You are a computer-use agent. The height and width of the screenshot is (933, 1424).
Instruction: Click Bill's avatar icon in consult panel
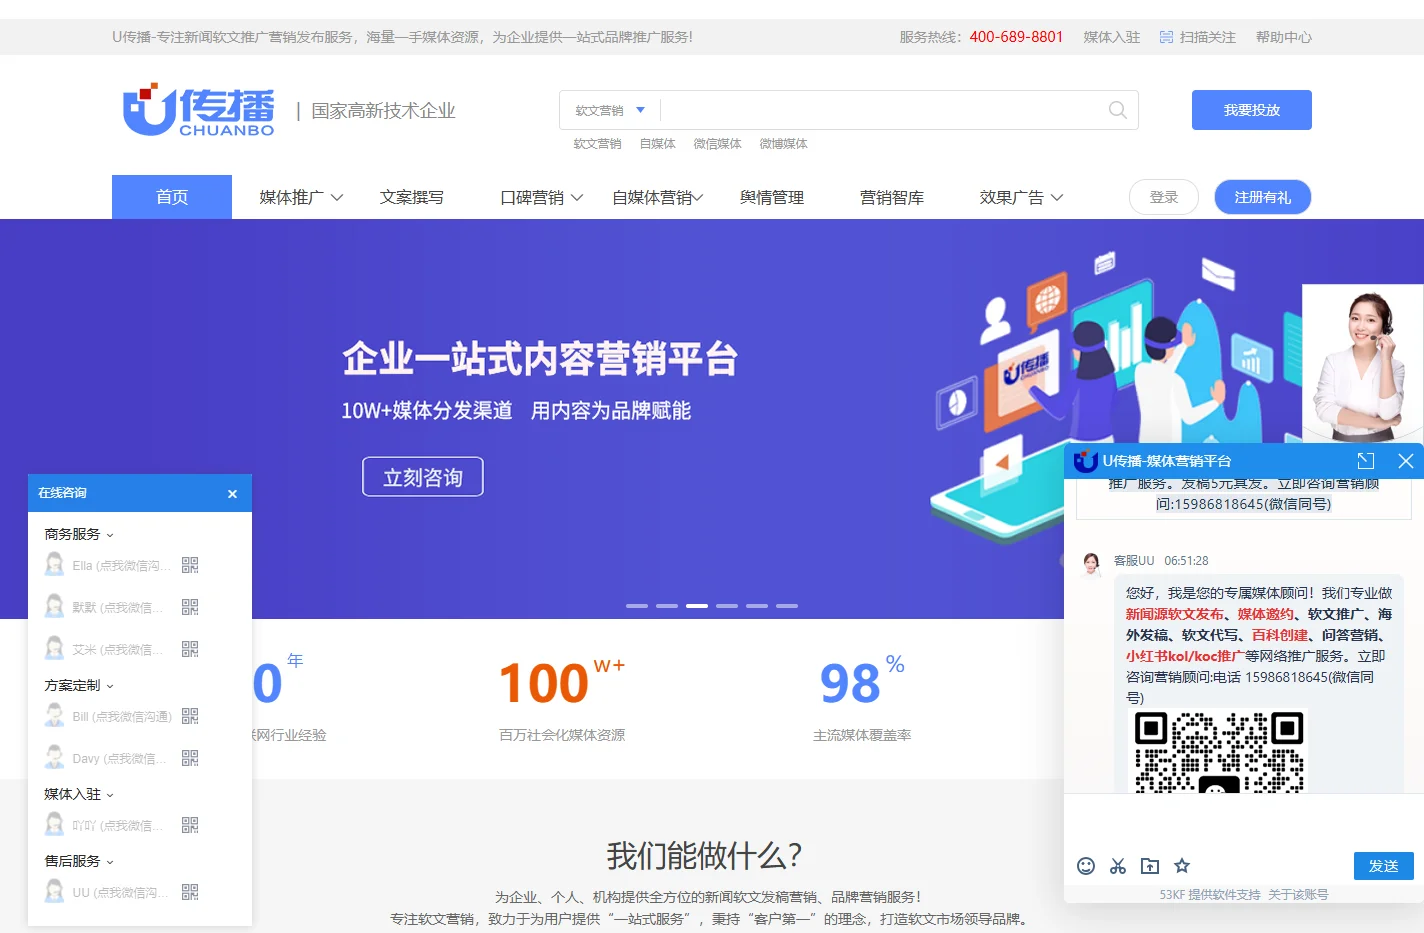point(55,716)
